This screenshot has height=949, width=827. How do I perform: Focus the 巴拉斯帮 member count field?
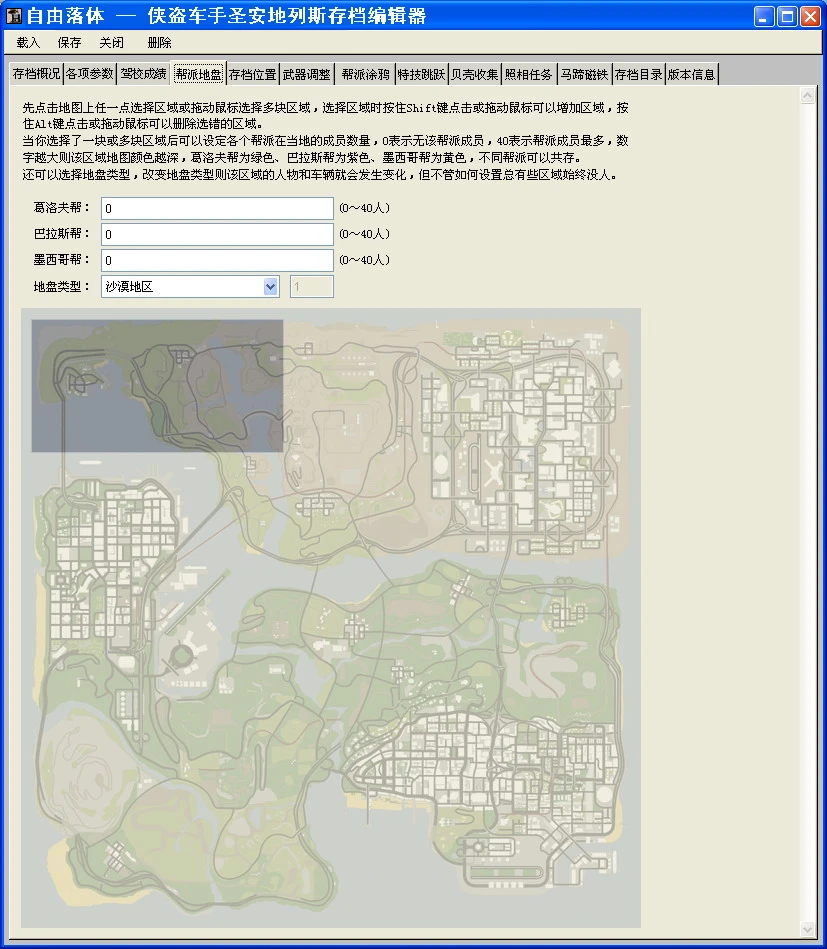point(217,234)
